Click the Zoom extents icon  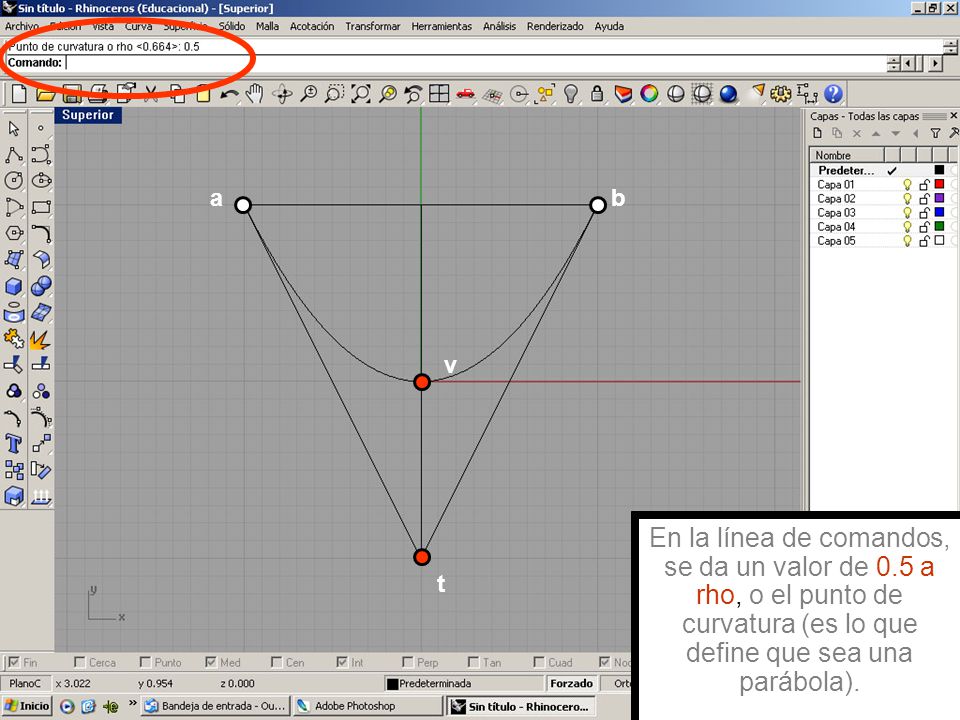(x=361, y=94)
